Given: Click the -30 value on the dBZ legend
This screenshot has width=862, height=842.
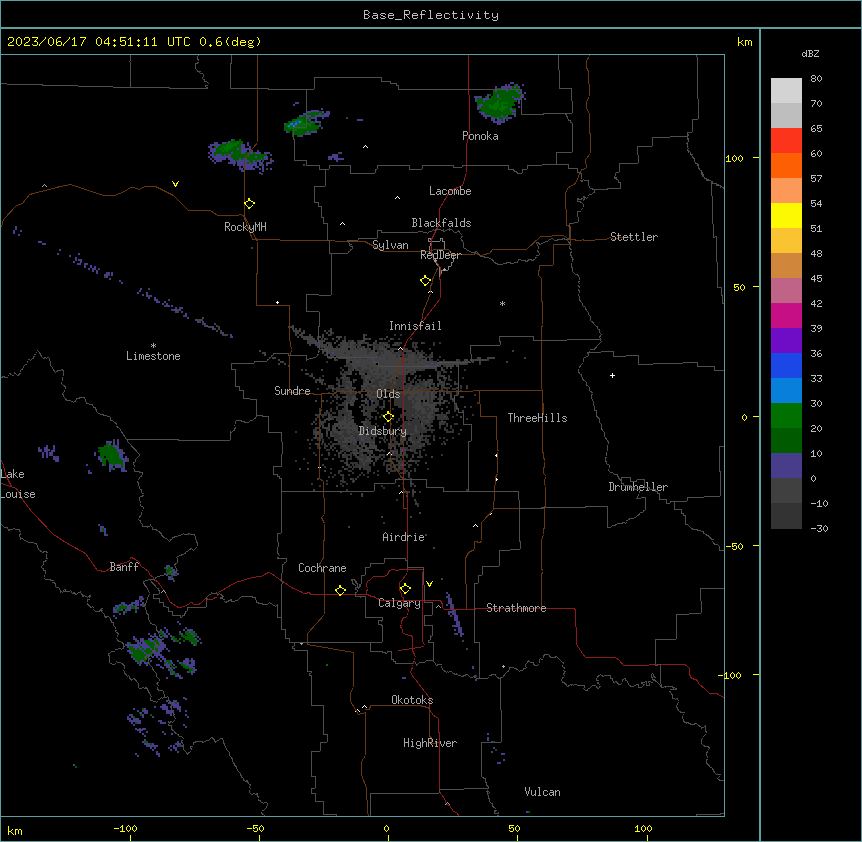Looking at the screenshot, I should (819, 528).
